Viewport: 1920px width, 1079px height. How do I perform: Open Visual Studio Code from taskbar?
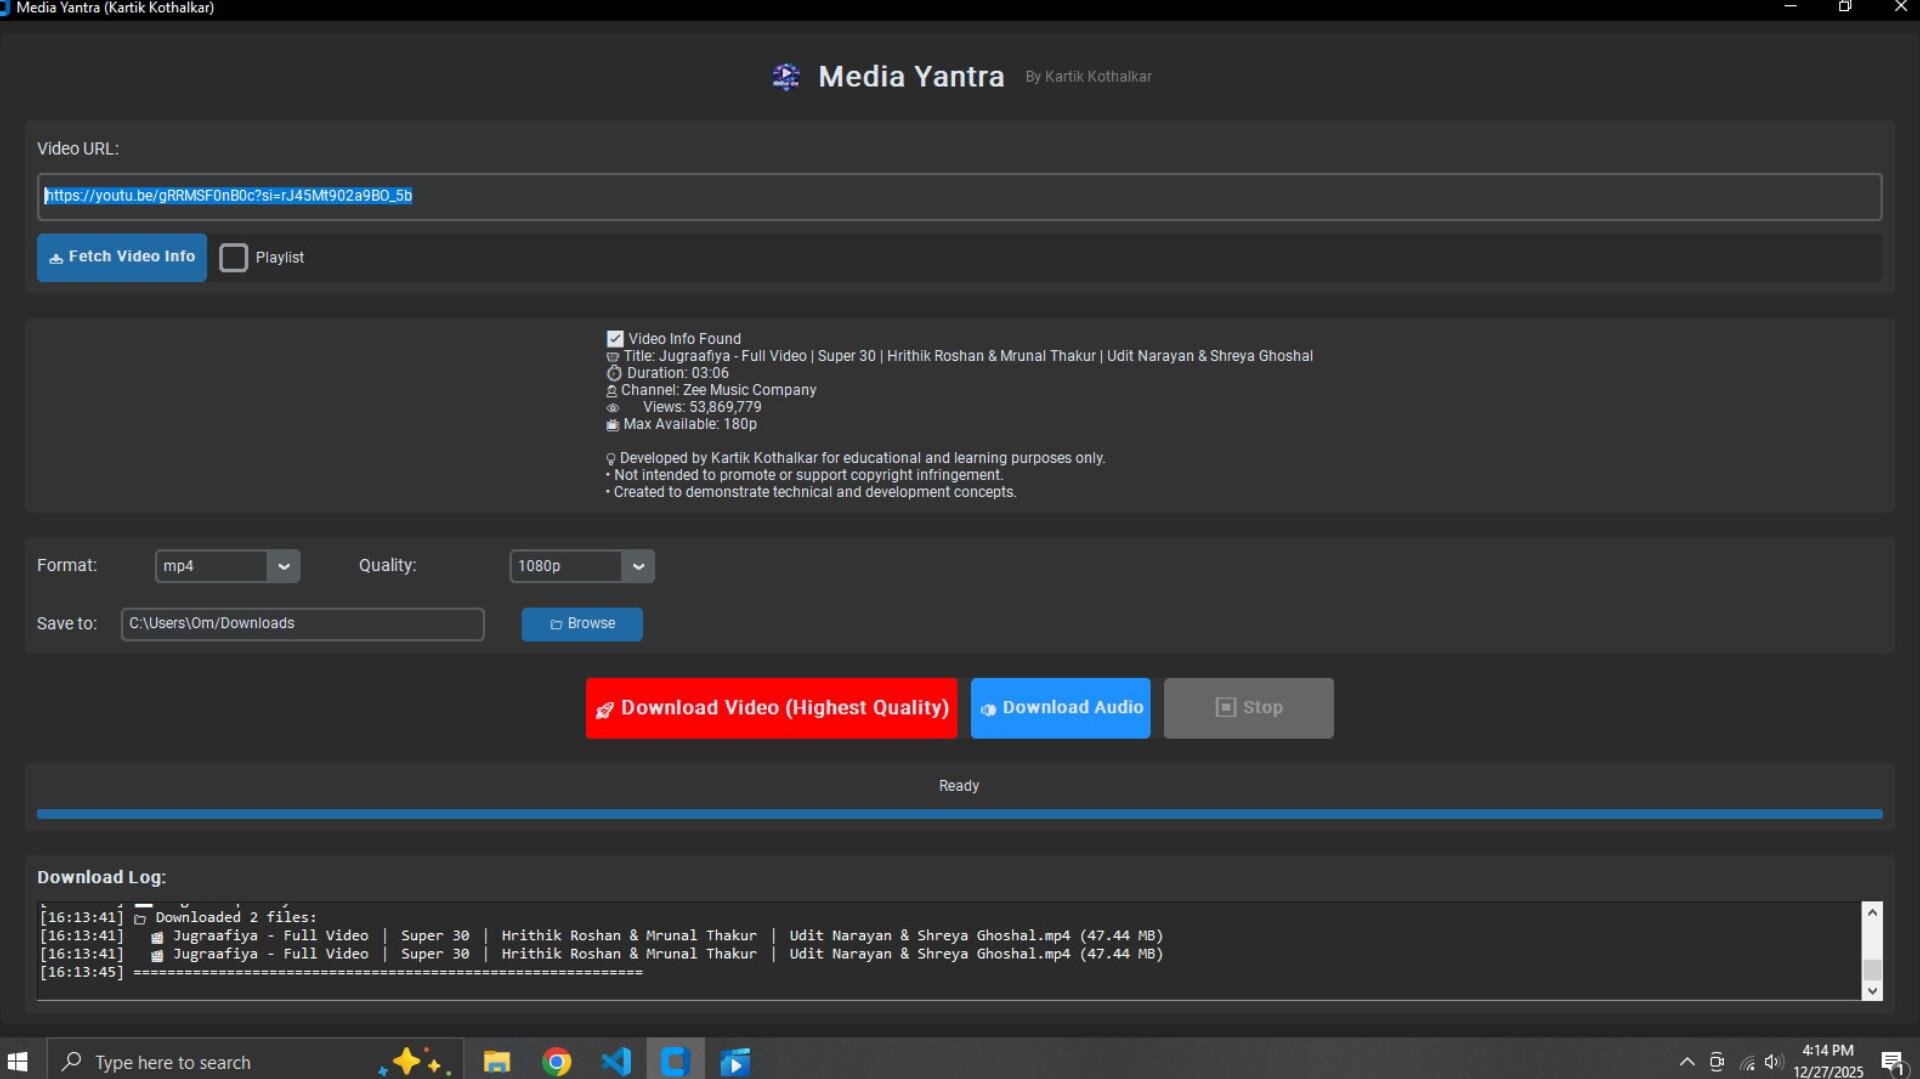pyautogui.click(x=616, y=1061)
